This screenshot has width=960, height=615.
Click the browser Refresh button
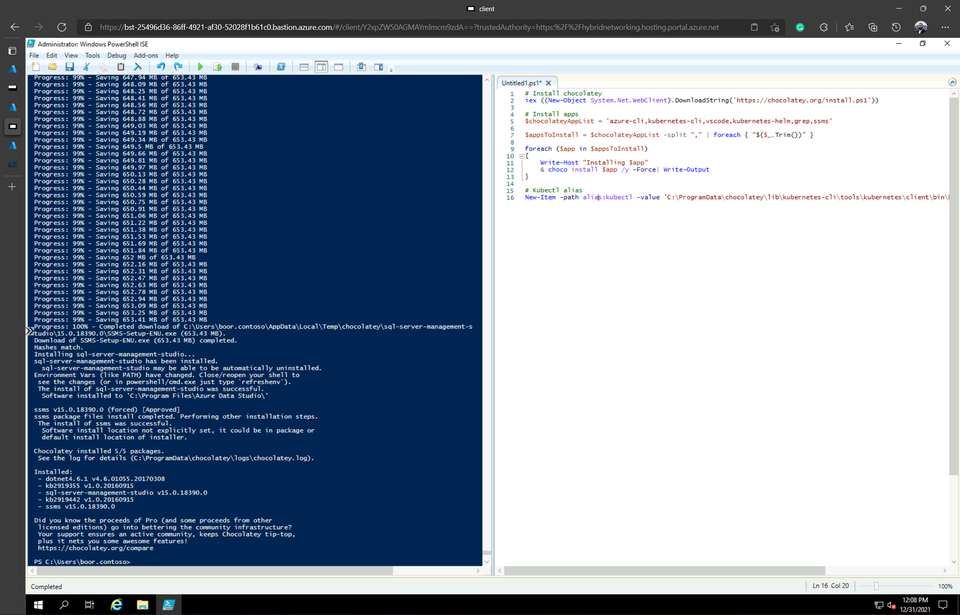(x=64, y=29)
